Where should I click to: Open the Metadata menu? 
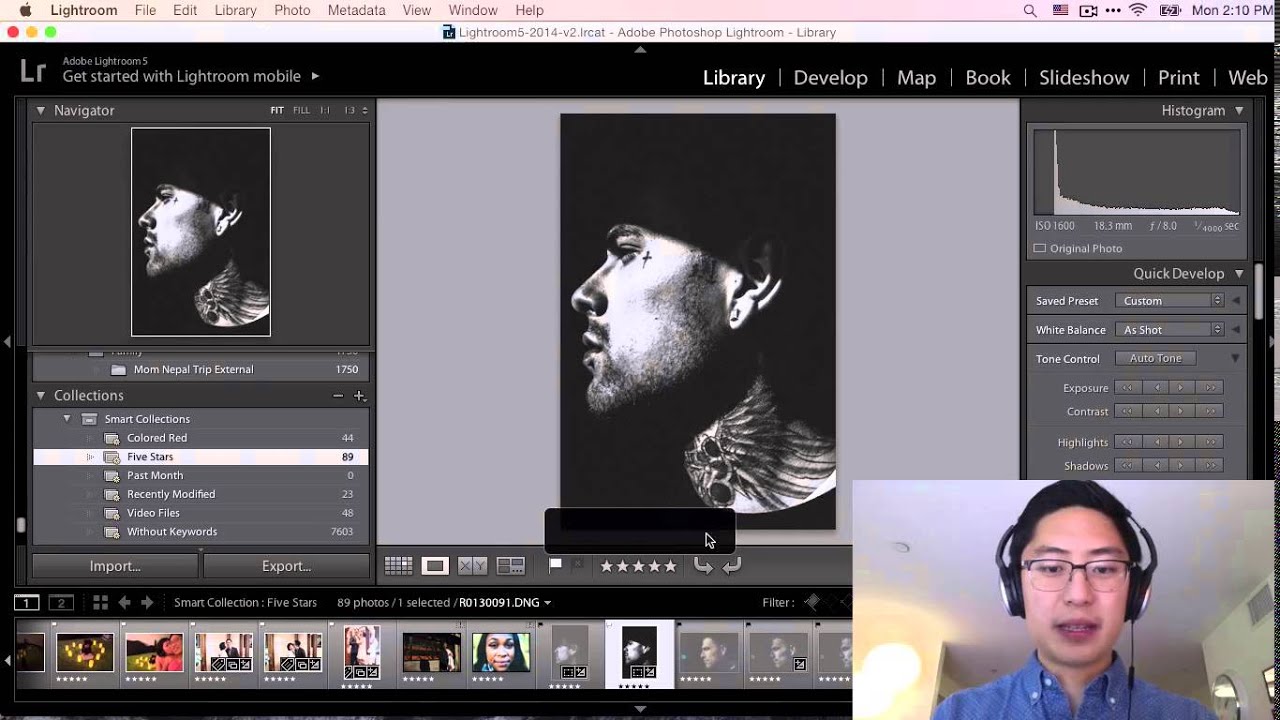click(356, 10)
